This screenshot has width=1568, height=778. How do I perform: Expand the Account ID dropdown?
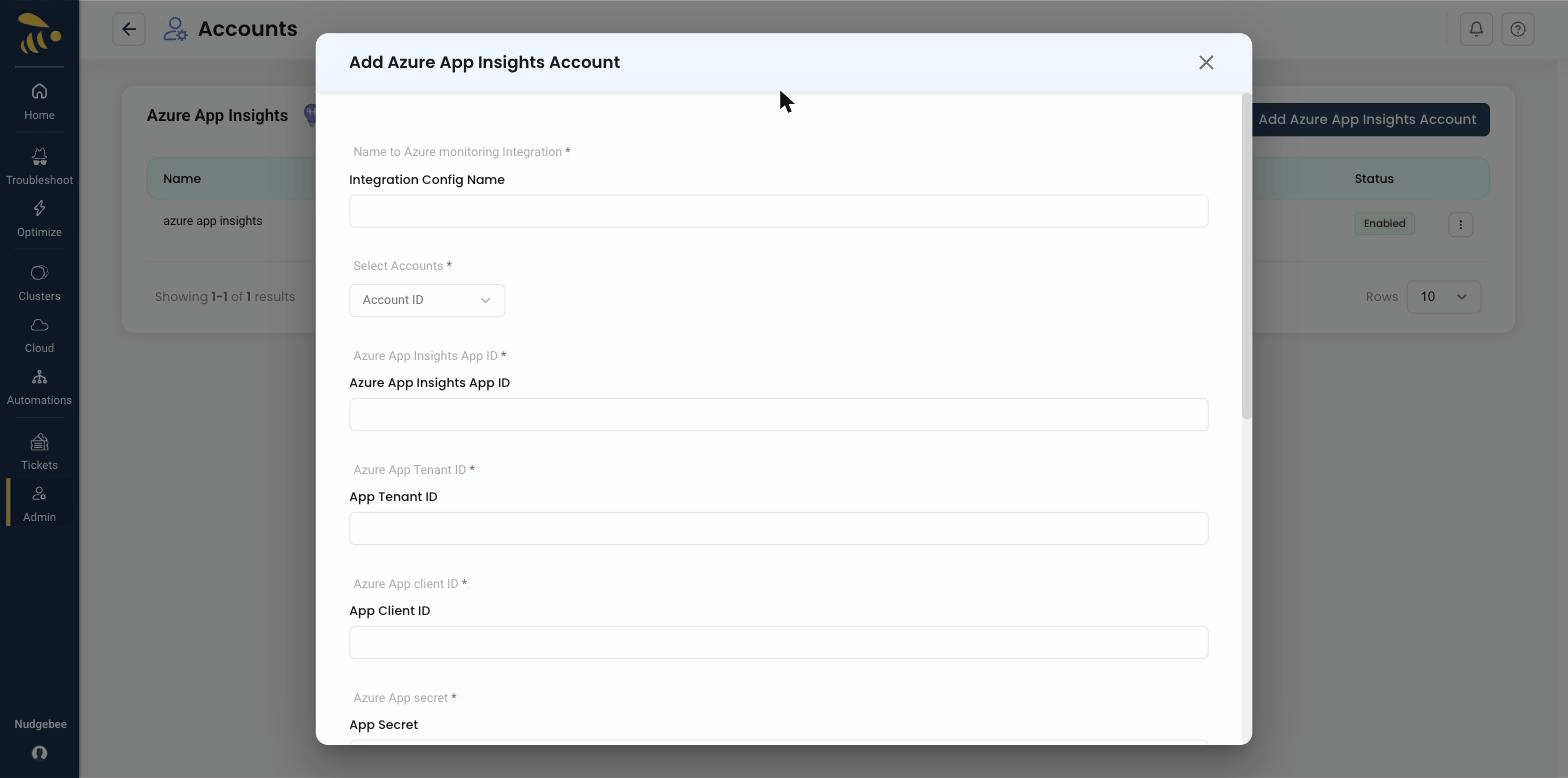point(427,300)
